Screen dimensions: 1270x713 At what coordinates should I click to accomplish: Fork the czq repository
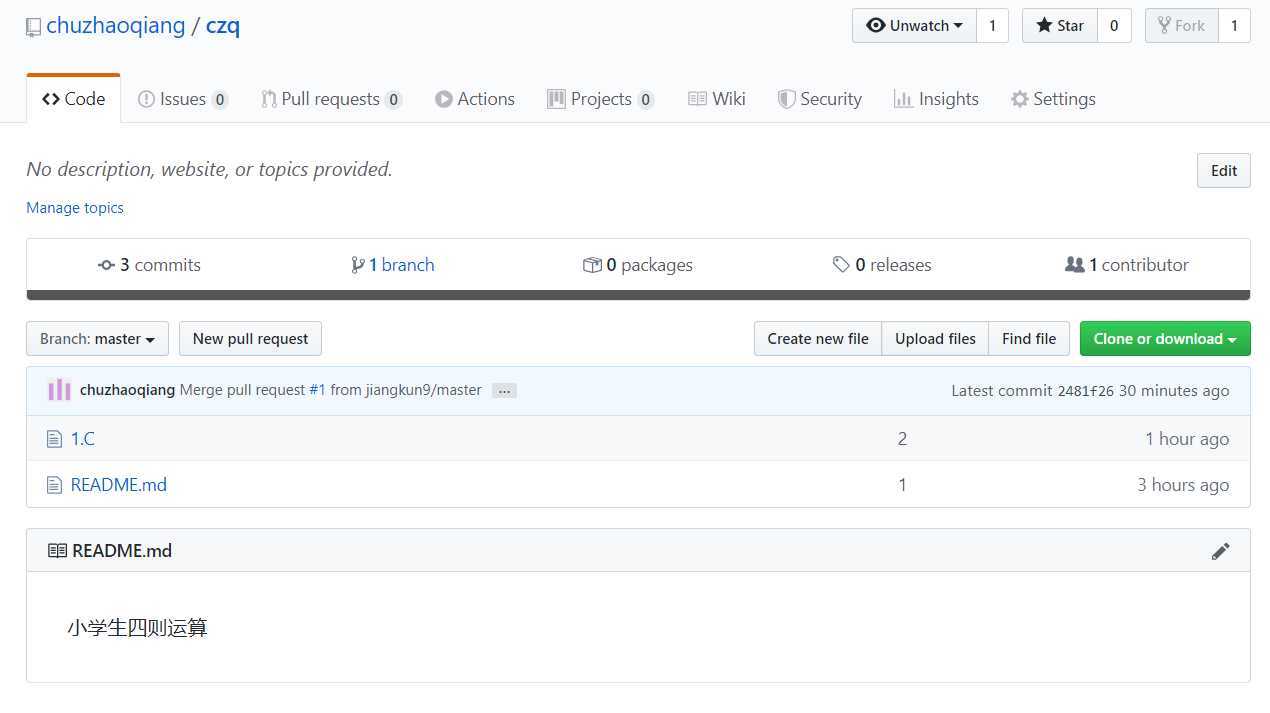(x=1181, y=26)
